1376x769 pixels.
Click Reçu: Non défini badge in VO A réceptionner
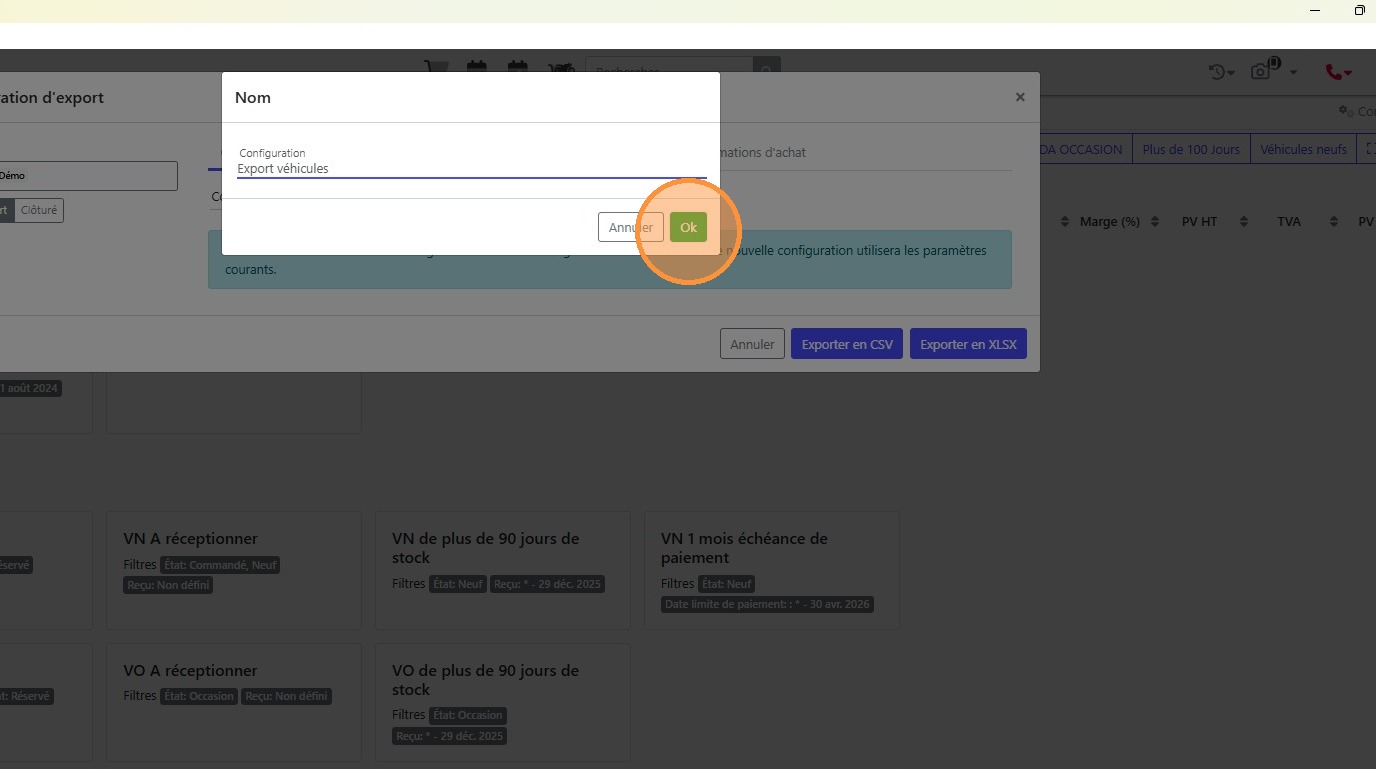(x=287, y=696)
